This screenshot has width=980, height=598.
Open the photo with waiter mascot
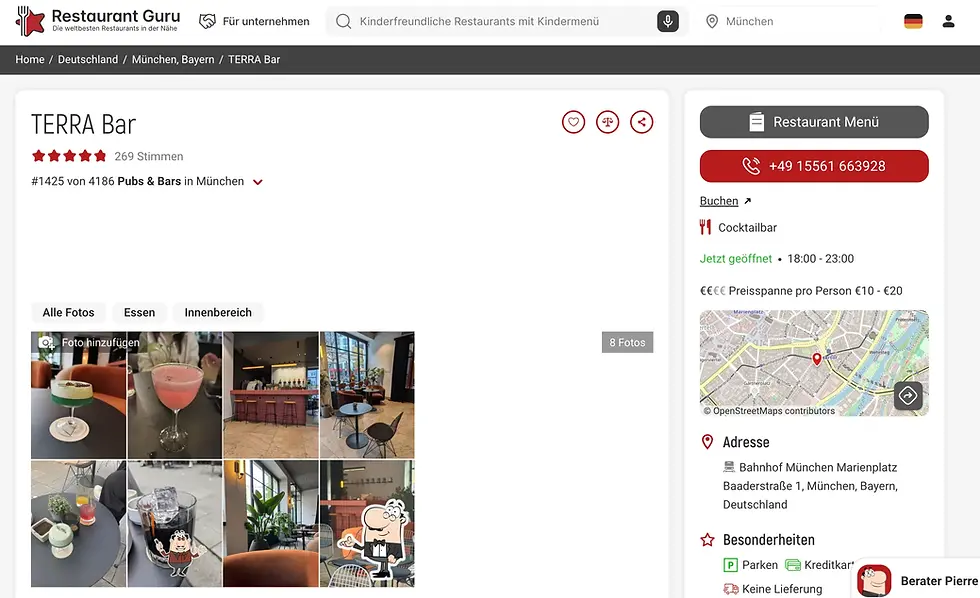(367, 524)
